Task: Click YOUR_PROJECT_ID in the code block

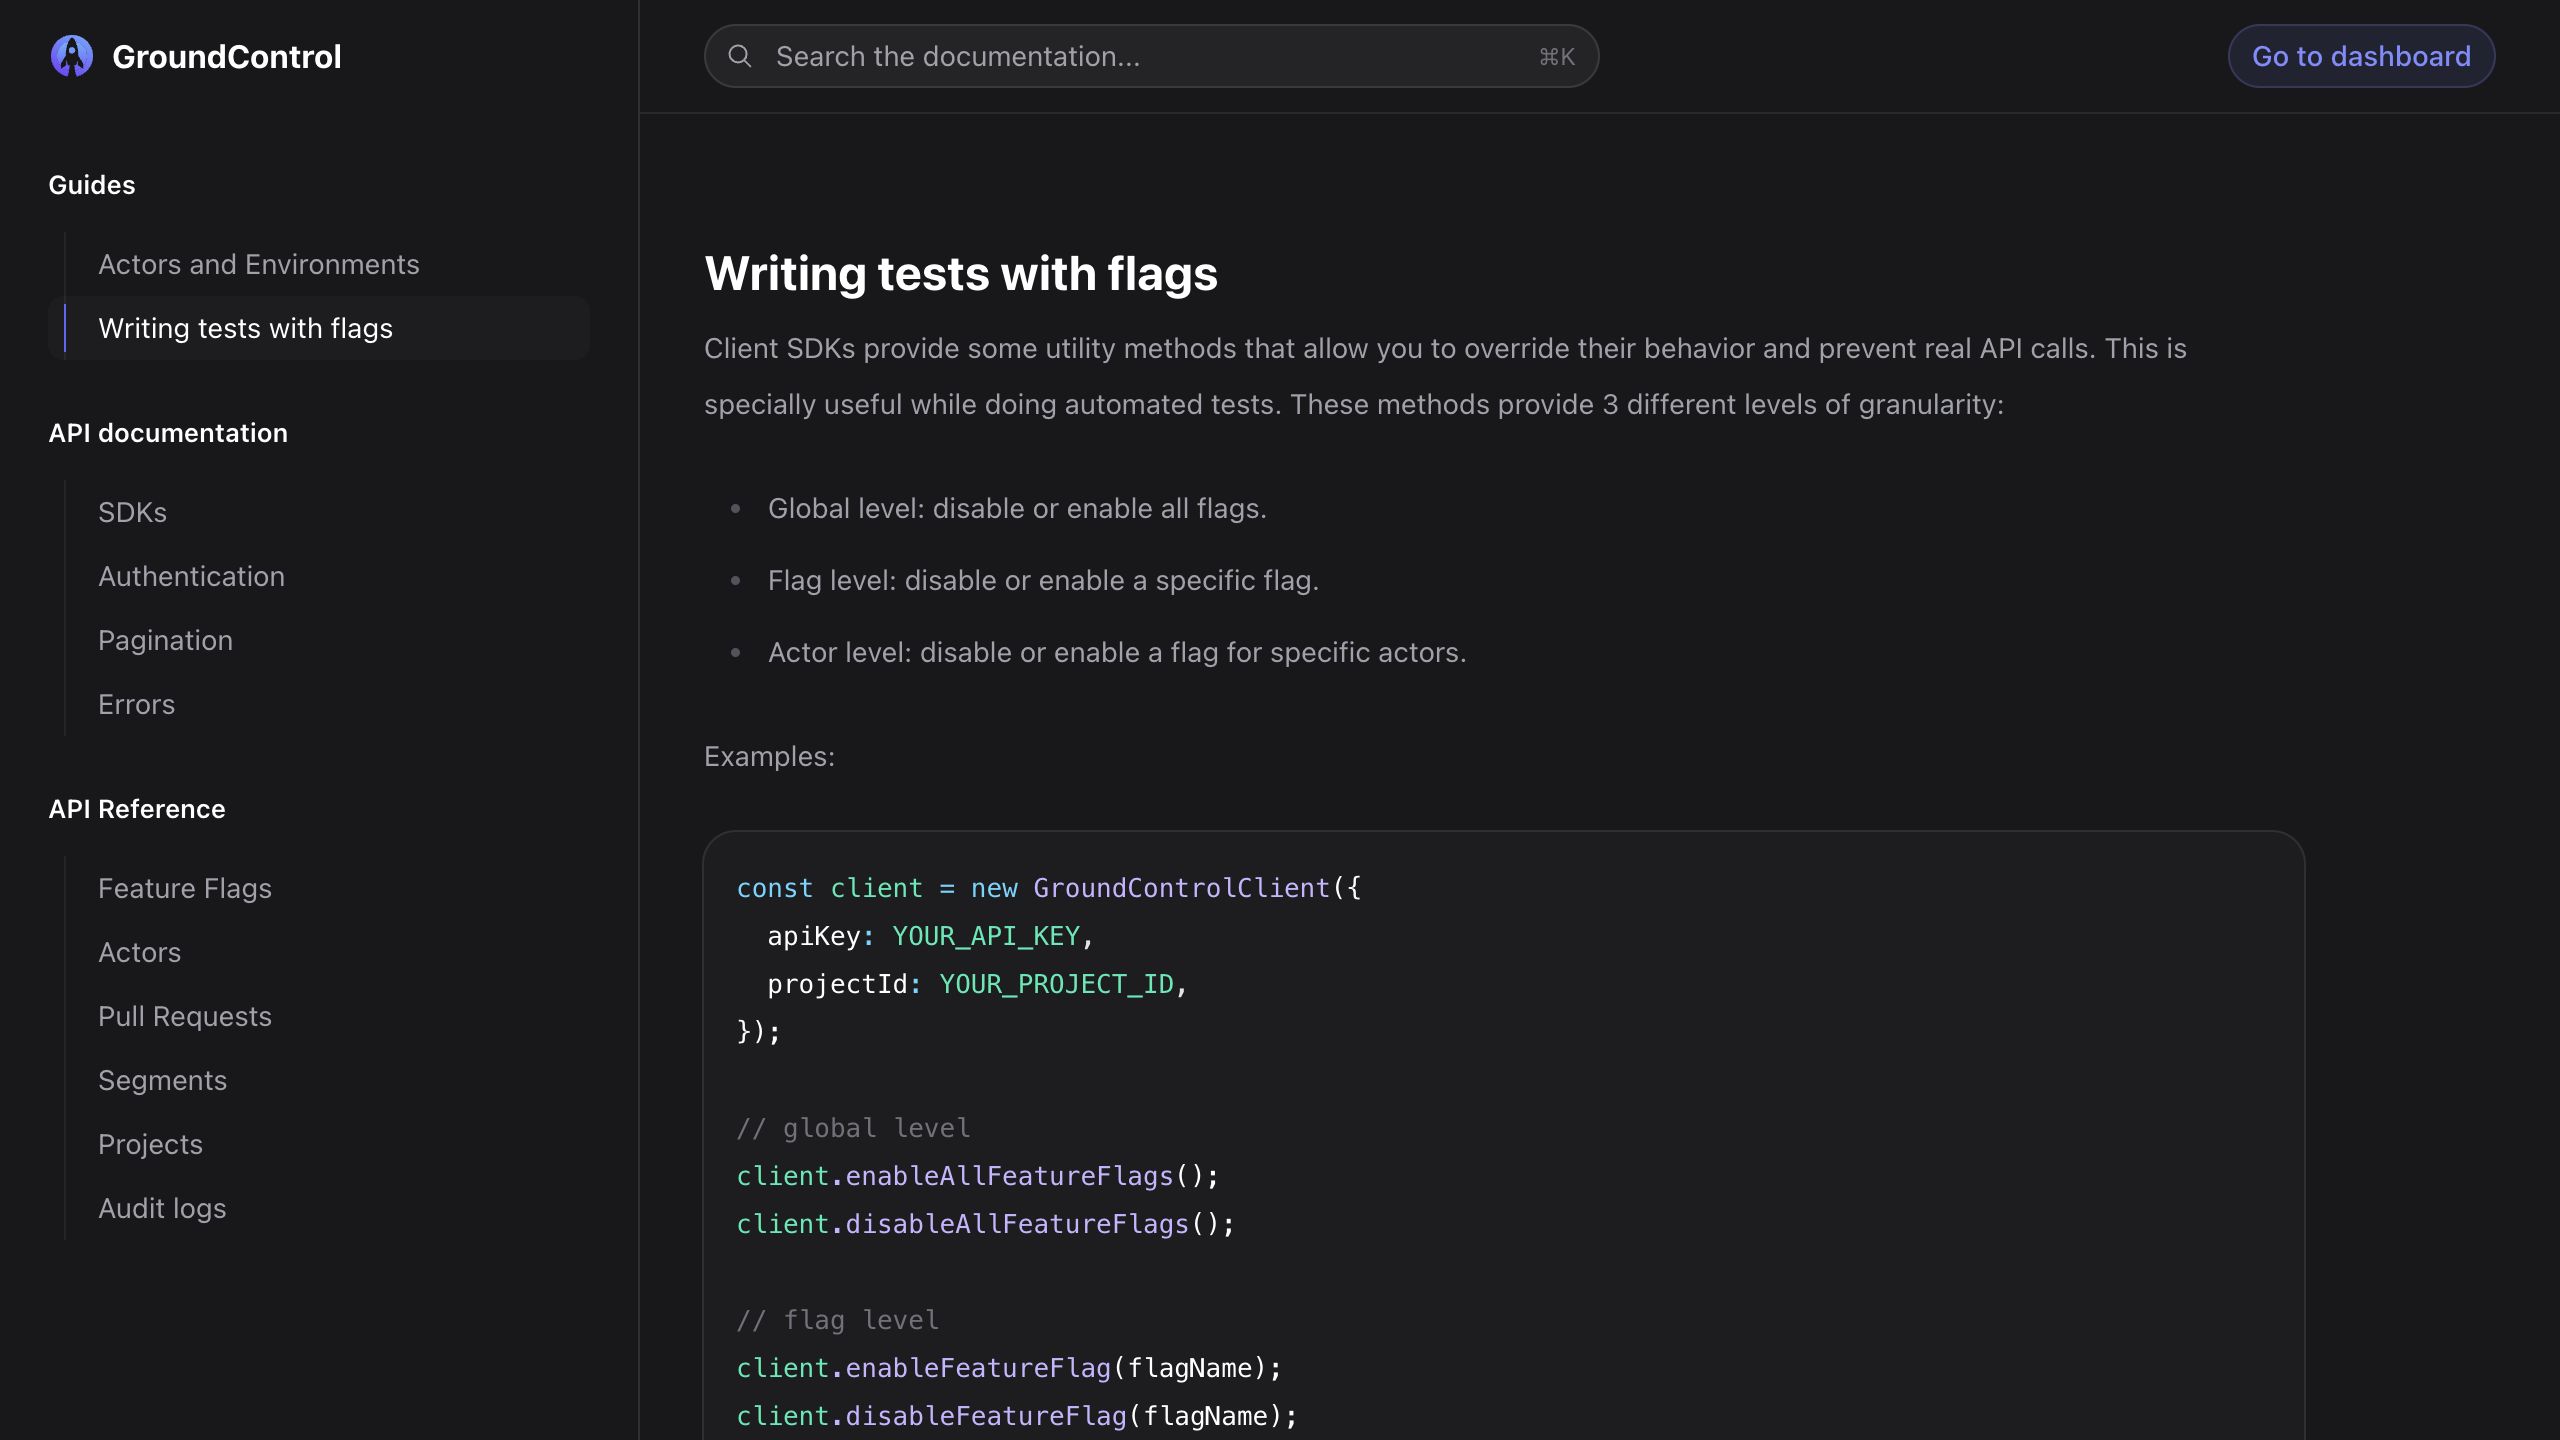Action: point(1056,984)
